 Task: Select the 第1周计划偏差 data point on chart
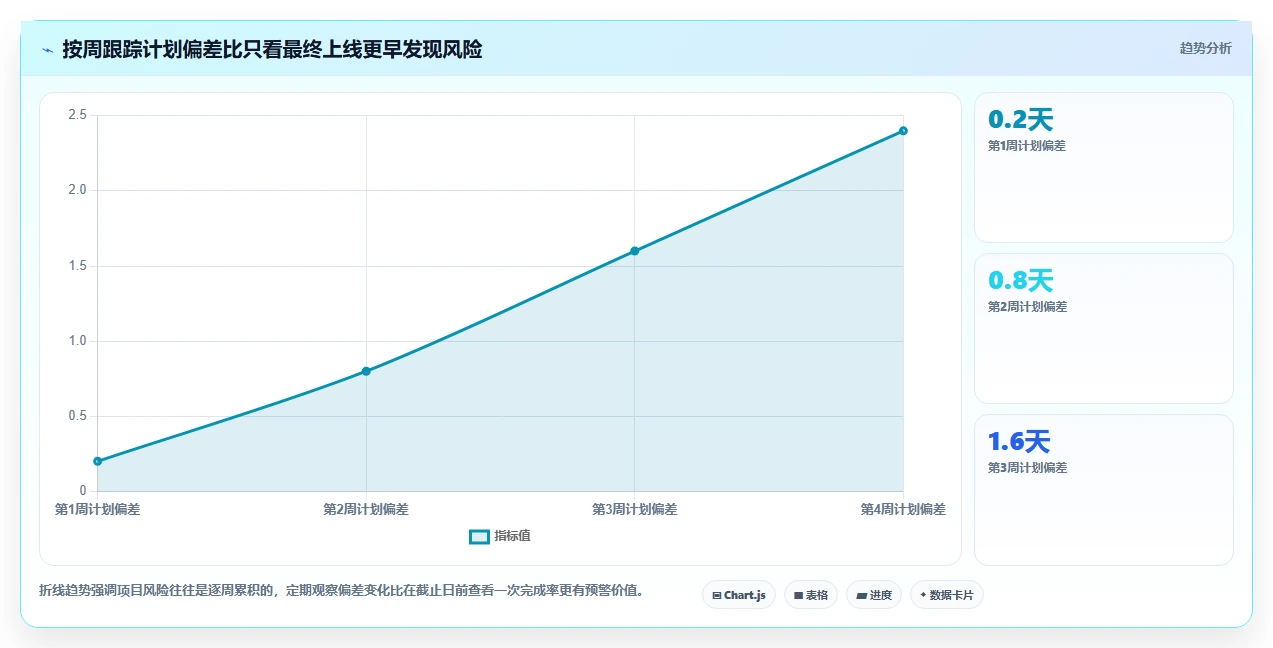pyautogui.click(x=98, y=461)
